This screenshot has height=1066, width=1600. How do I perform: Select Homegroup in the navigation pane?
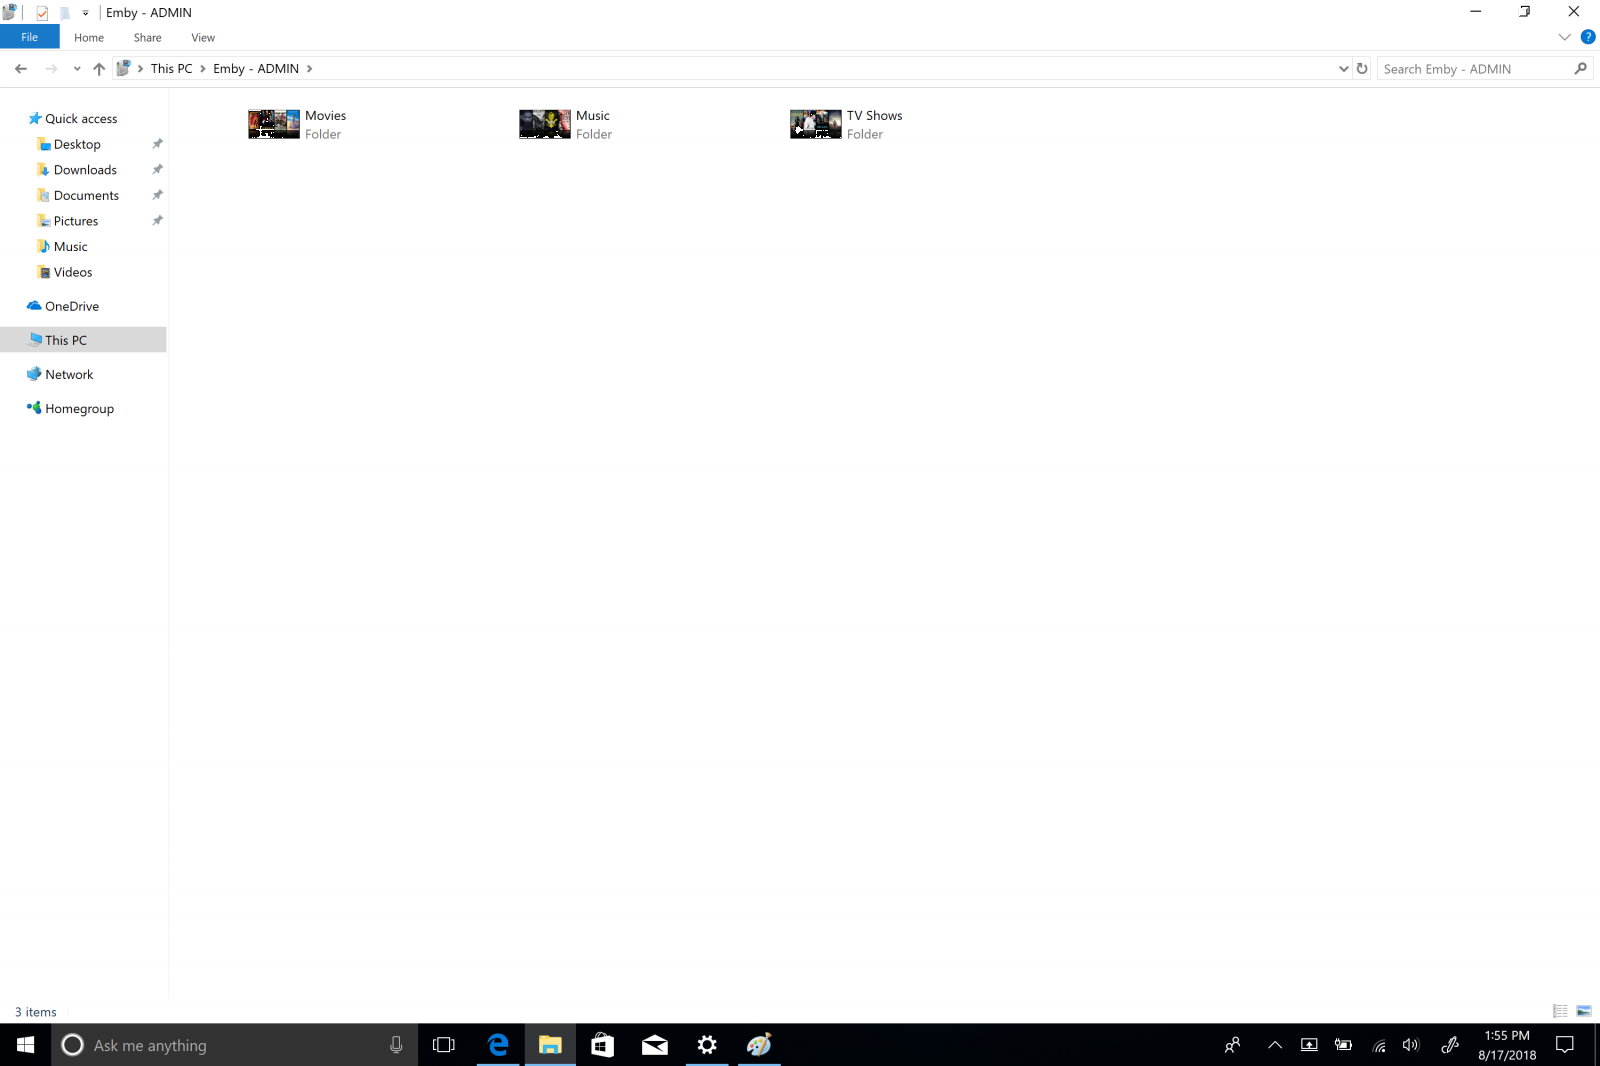pos(79,409)
